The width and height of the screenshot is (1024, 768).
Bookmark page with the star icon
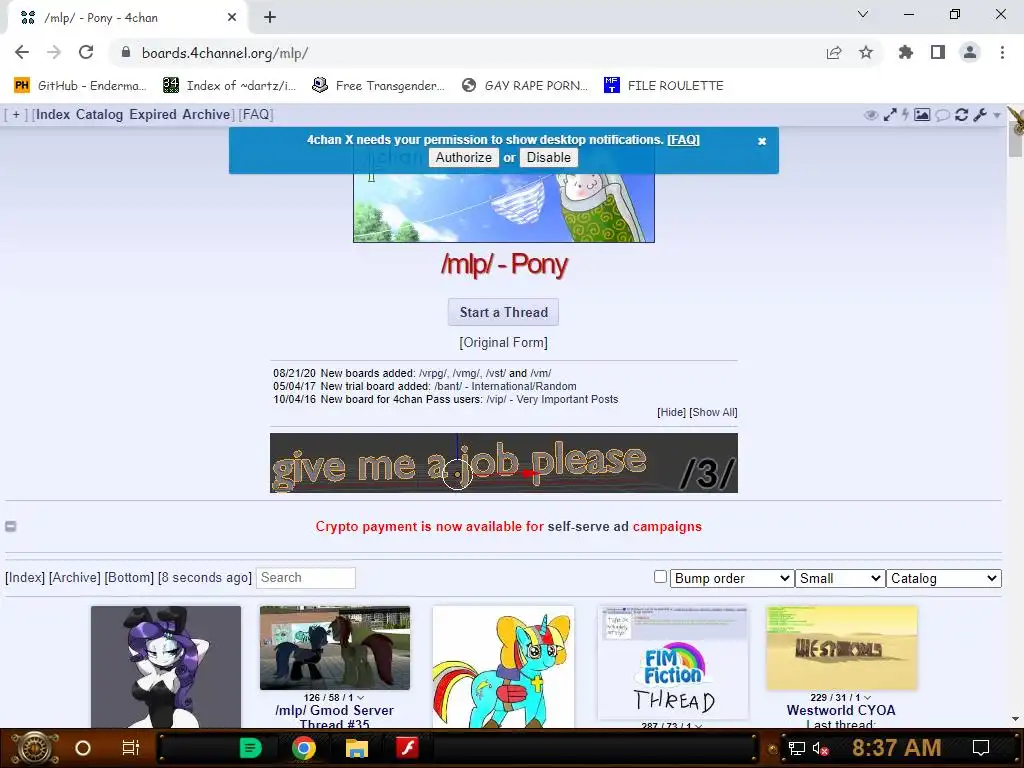click(x=866, y=52)
